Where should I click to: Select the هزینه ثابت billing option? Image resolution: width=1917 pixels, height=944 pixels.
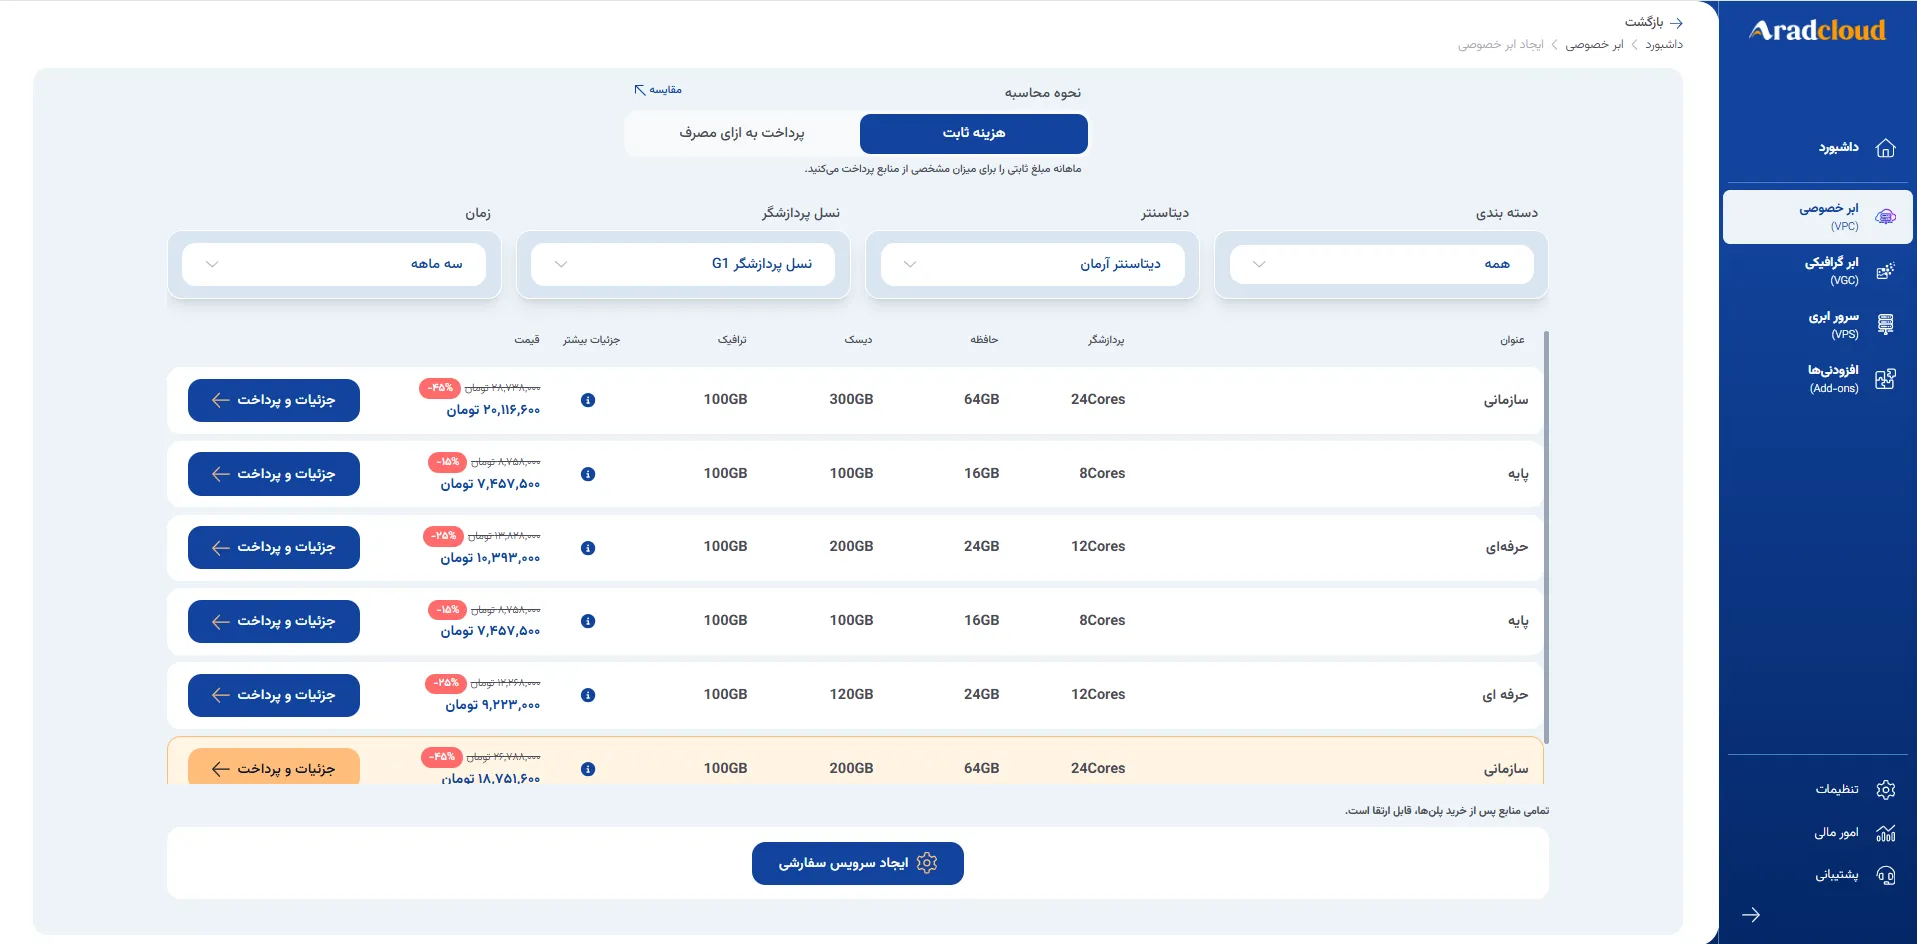974,133
